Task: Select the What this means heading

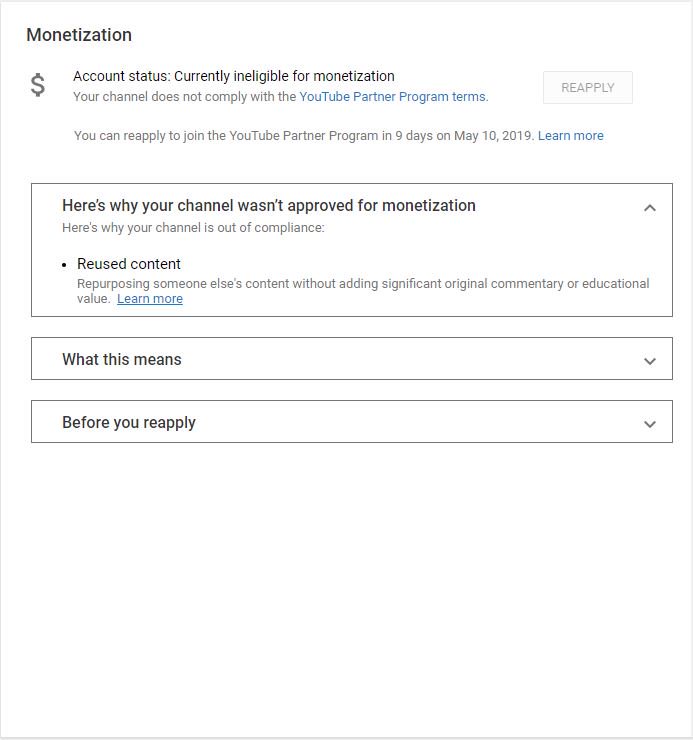Action: [122, 360]
